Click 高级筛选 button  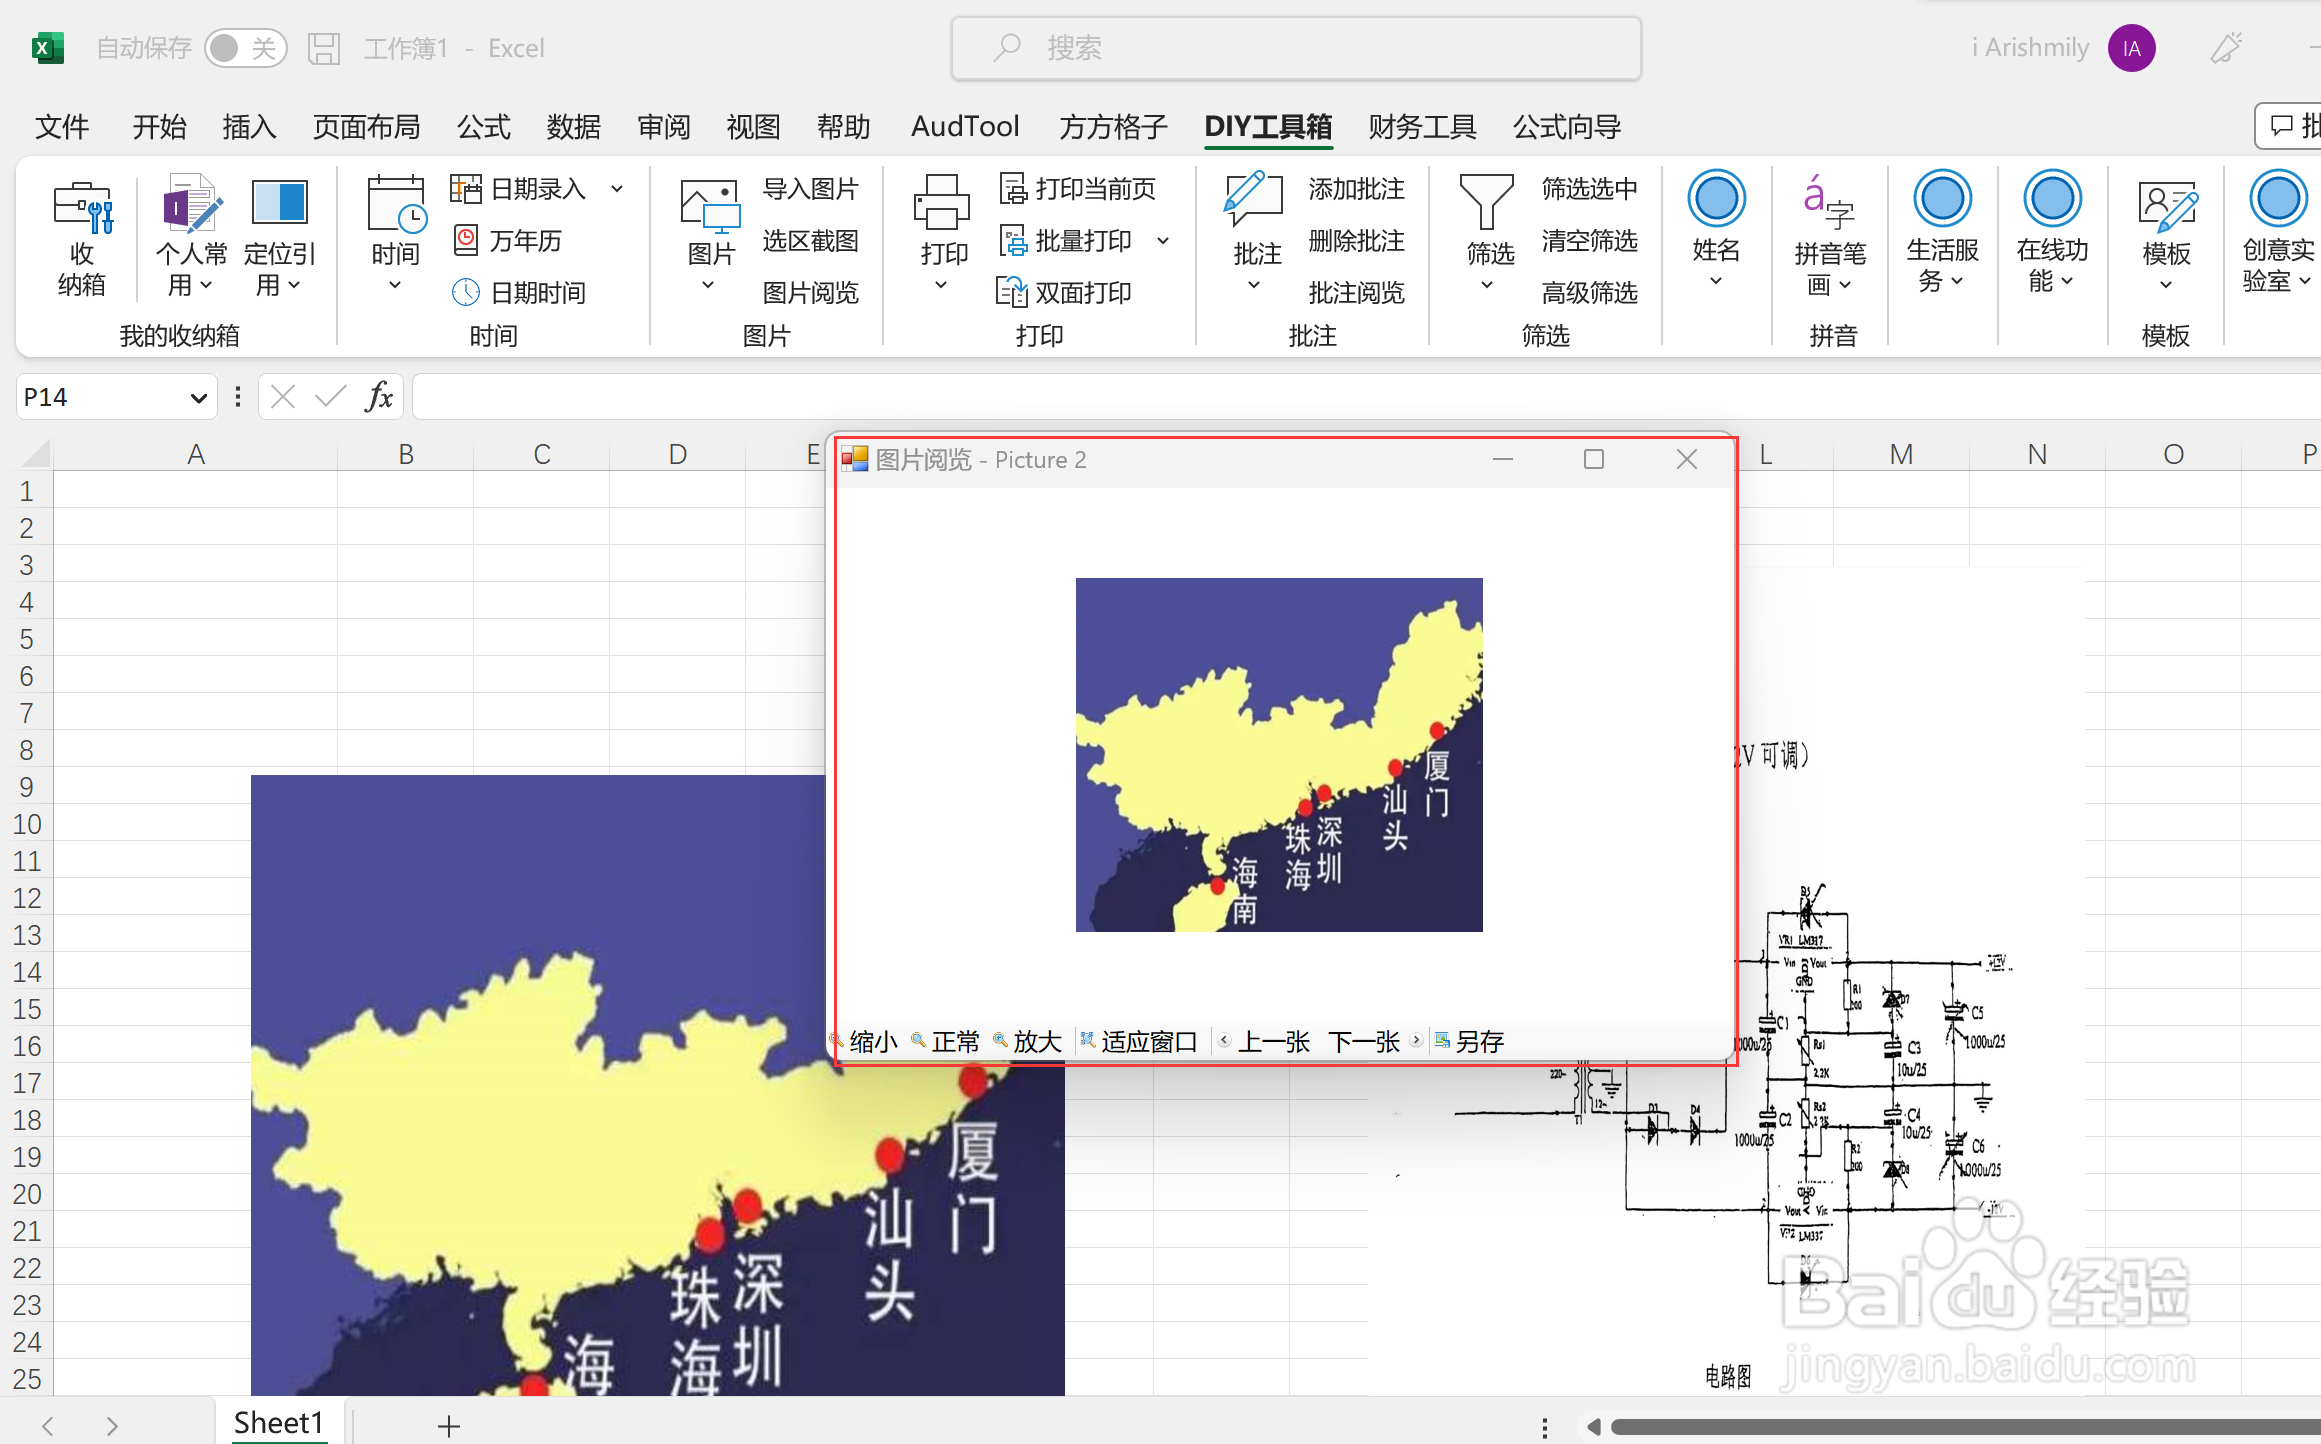pyautogui.click(x=1590, y=292)
